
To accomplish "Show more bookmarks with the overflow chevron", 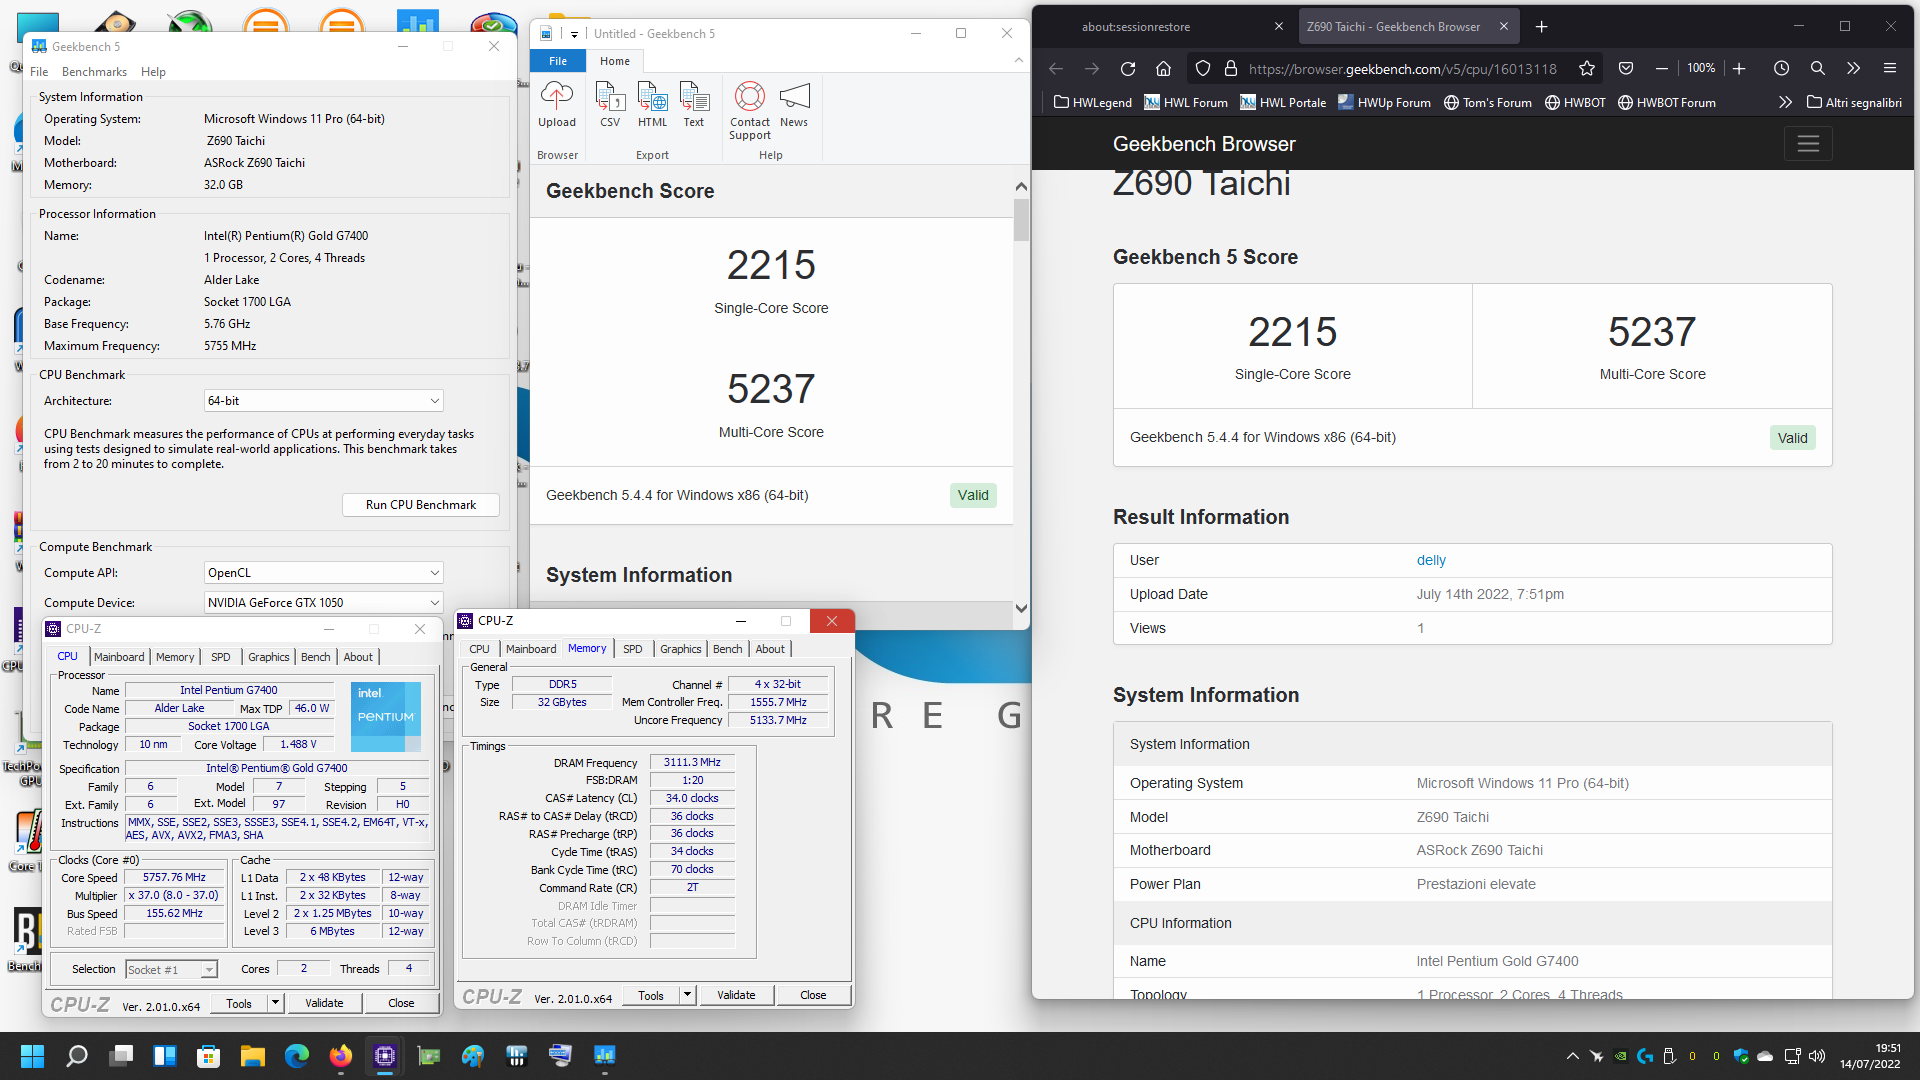I will [x=1785, y=102].
